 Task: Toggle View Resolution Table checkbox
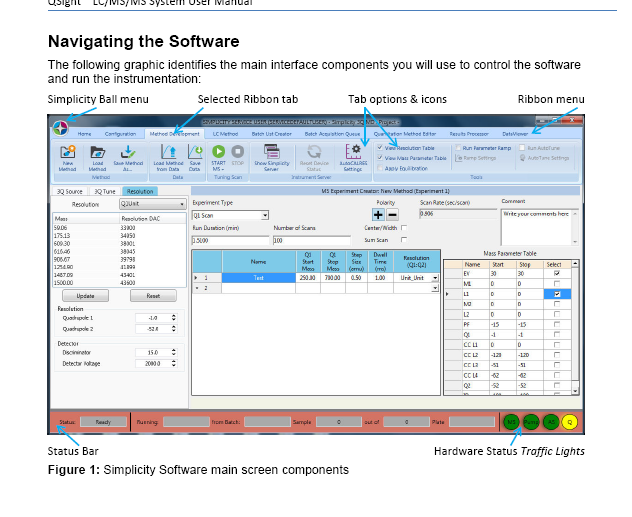380,147
